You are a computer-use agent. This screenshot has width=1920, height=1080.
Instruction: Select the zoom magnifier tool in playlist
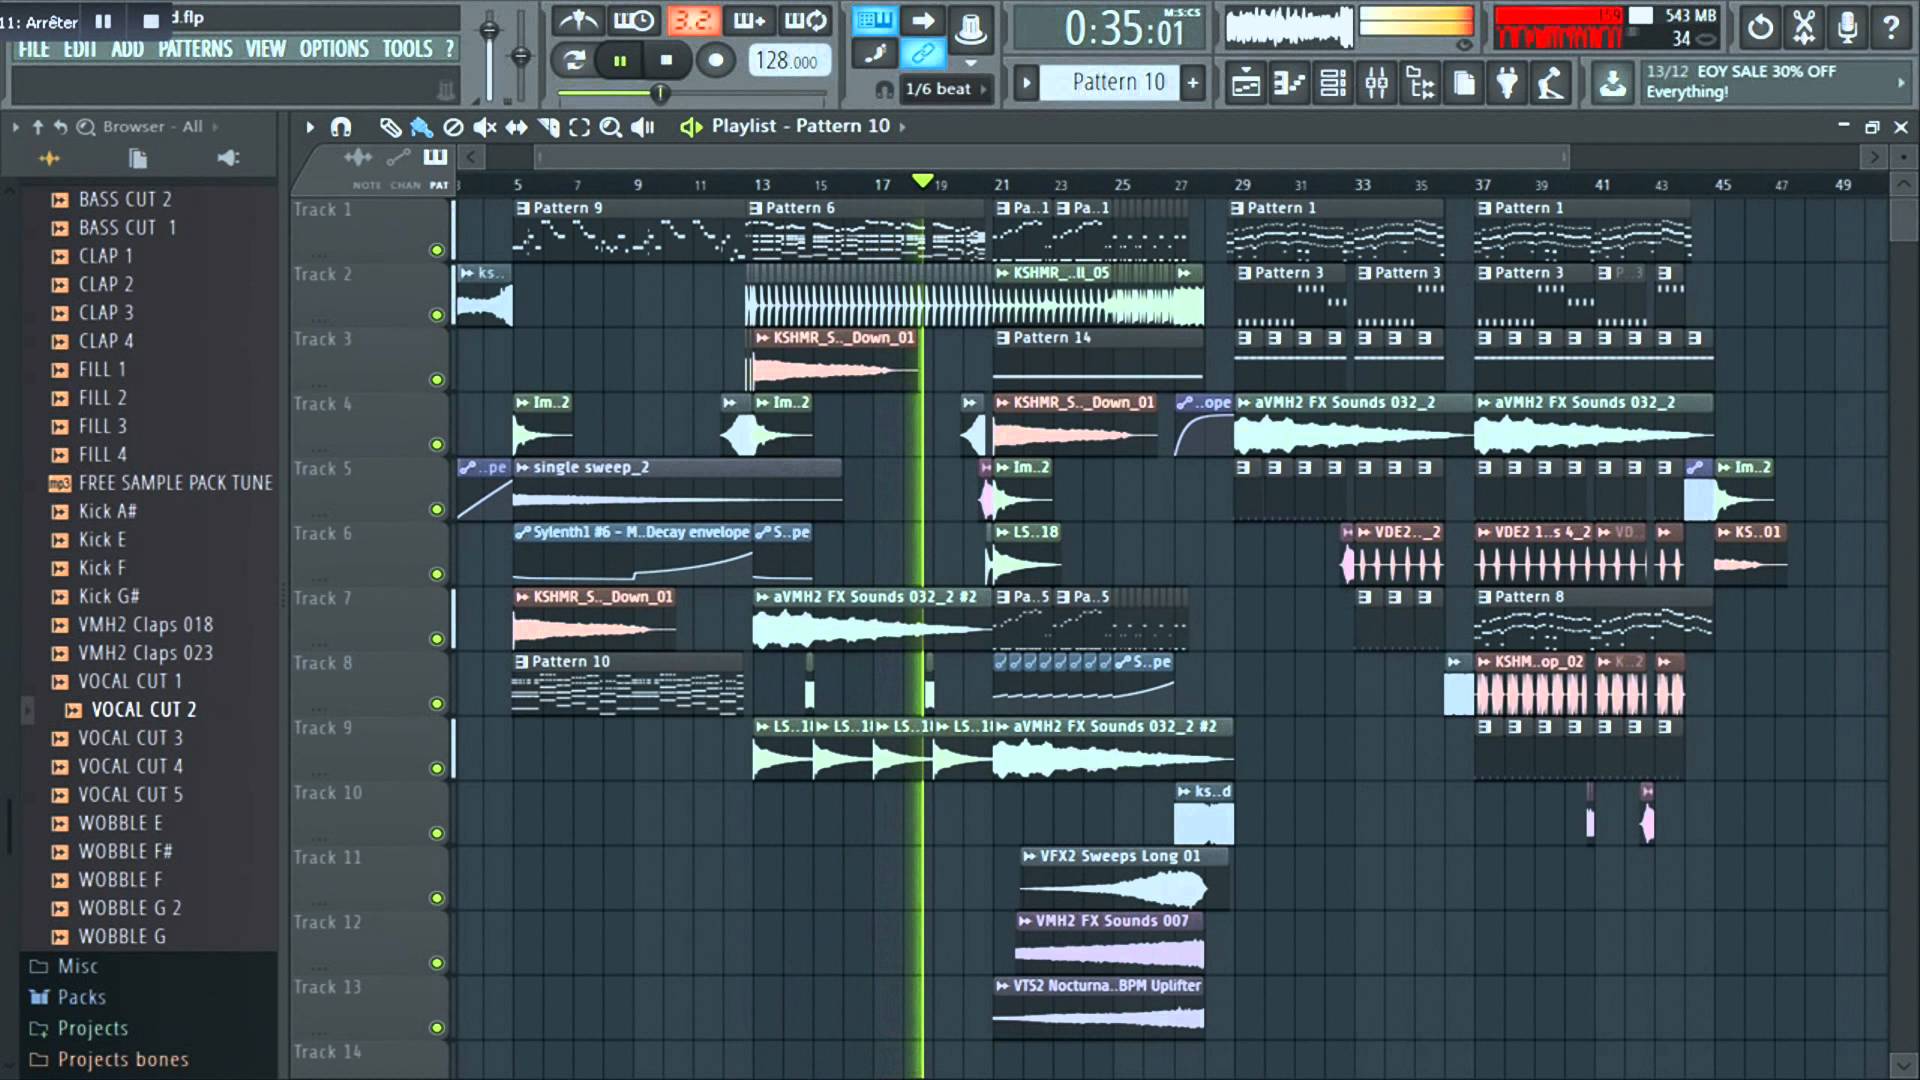[610, 127]
